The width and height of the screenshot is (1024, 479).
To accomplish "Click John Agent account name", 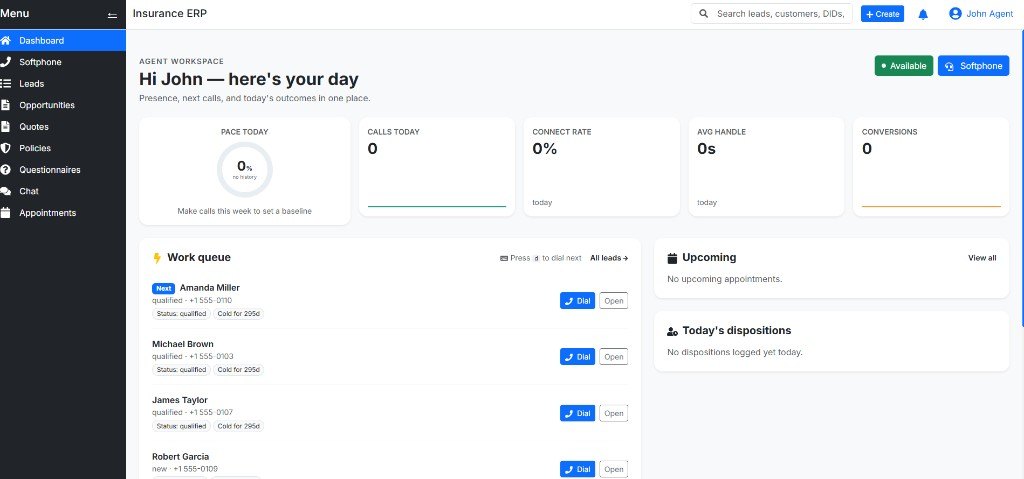I will point(990,14).
